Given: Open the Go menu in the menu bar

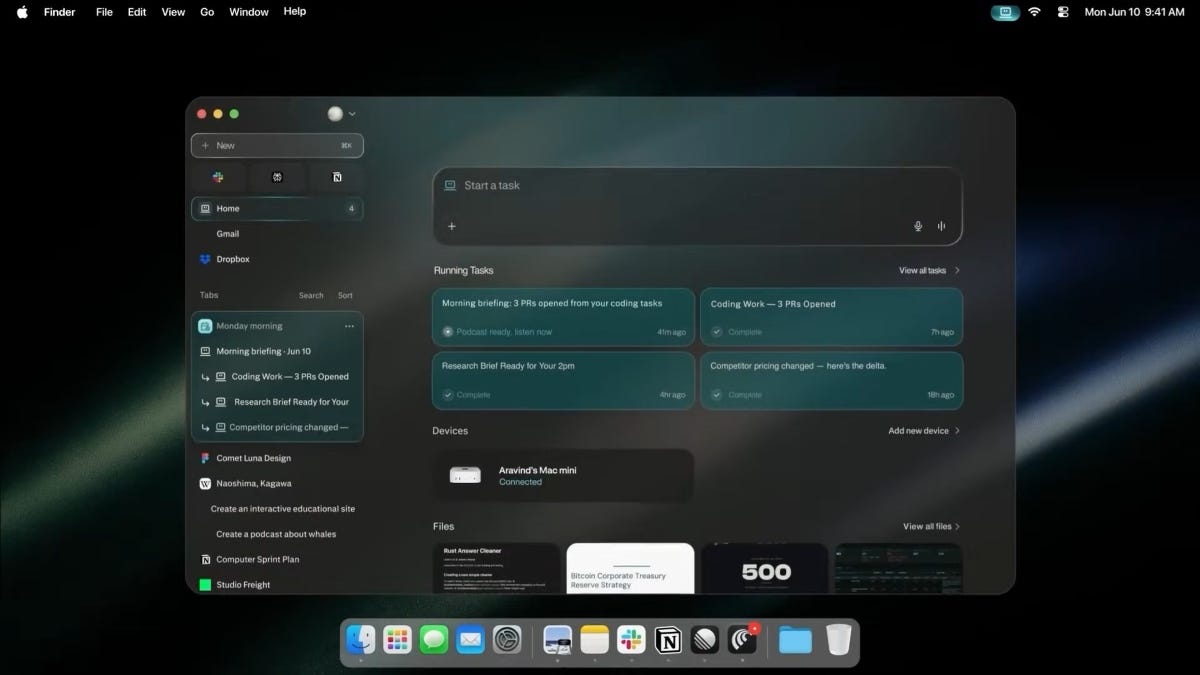Looking at the screenshot, I should [206, 11].
